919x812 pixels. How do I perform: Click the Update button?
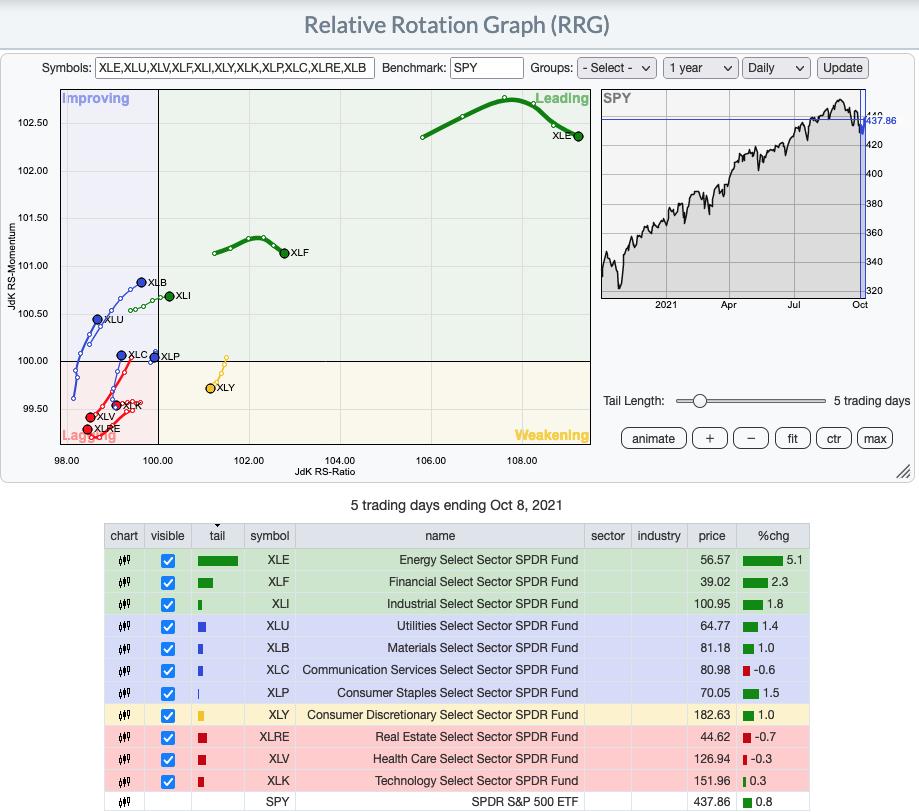(843, 68)
